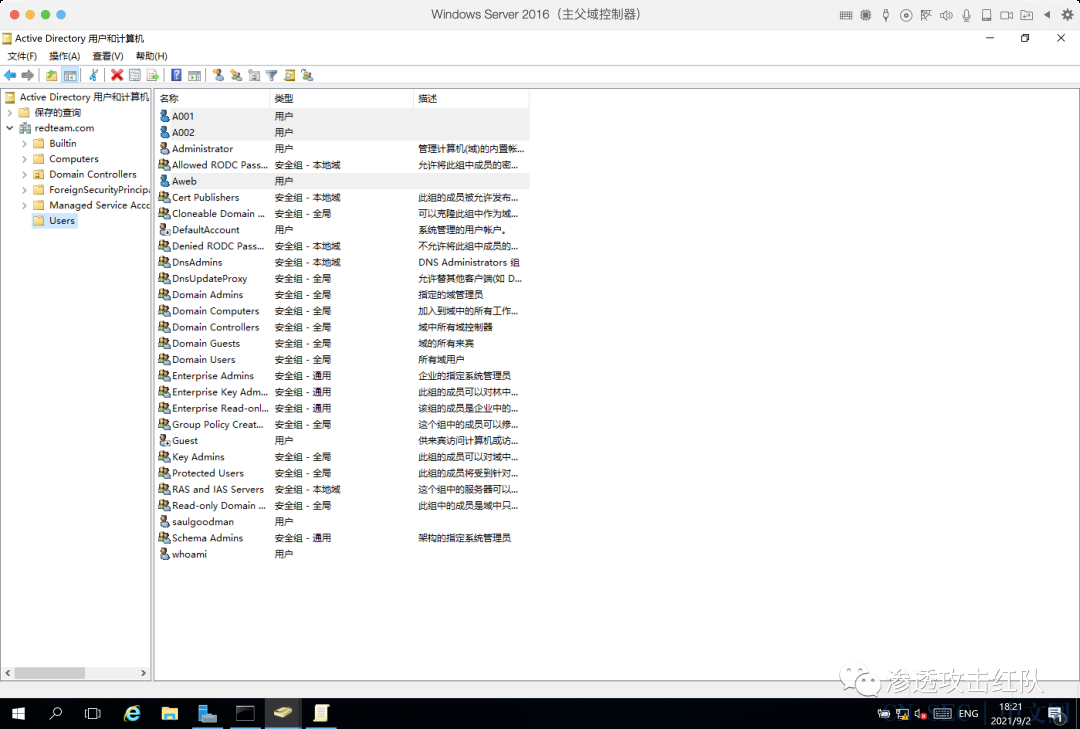Select the Domain Admins group entry

[x=207, y=295]
